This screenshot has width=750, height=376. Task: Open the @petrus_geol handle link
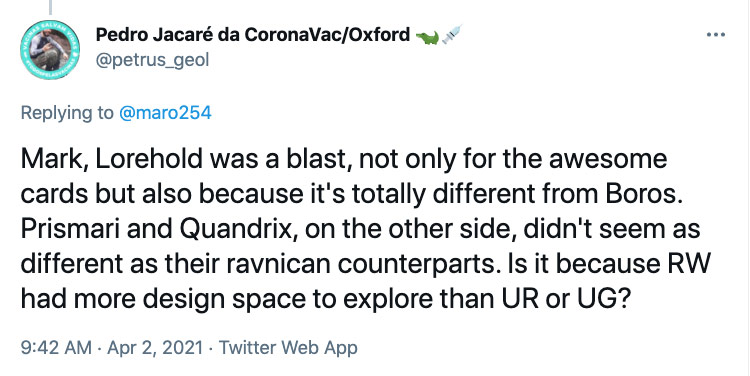pos(153,60)
